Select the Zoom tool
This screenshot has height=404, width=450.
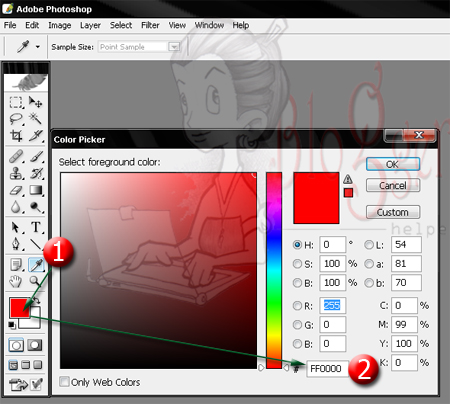(35, 281)
